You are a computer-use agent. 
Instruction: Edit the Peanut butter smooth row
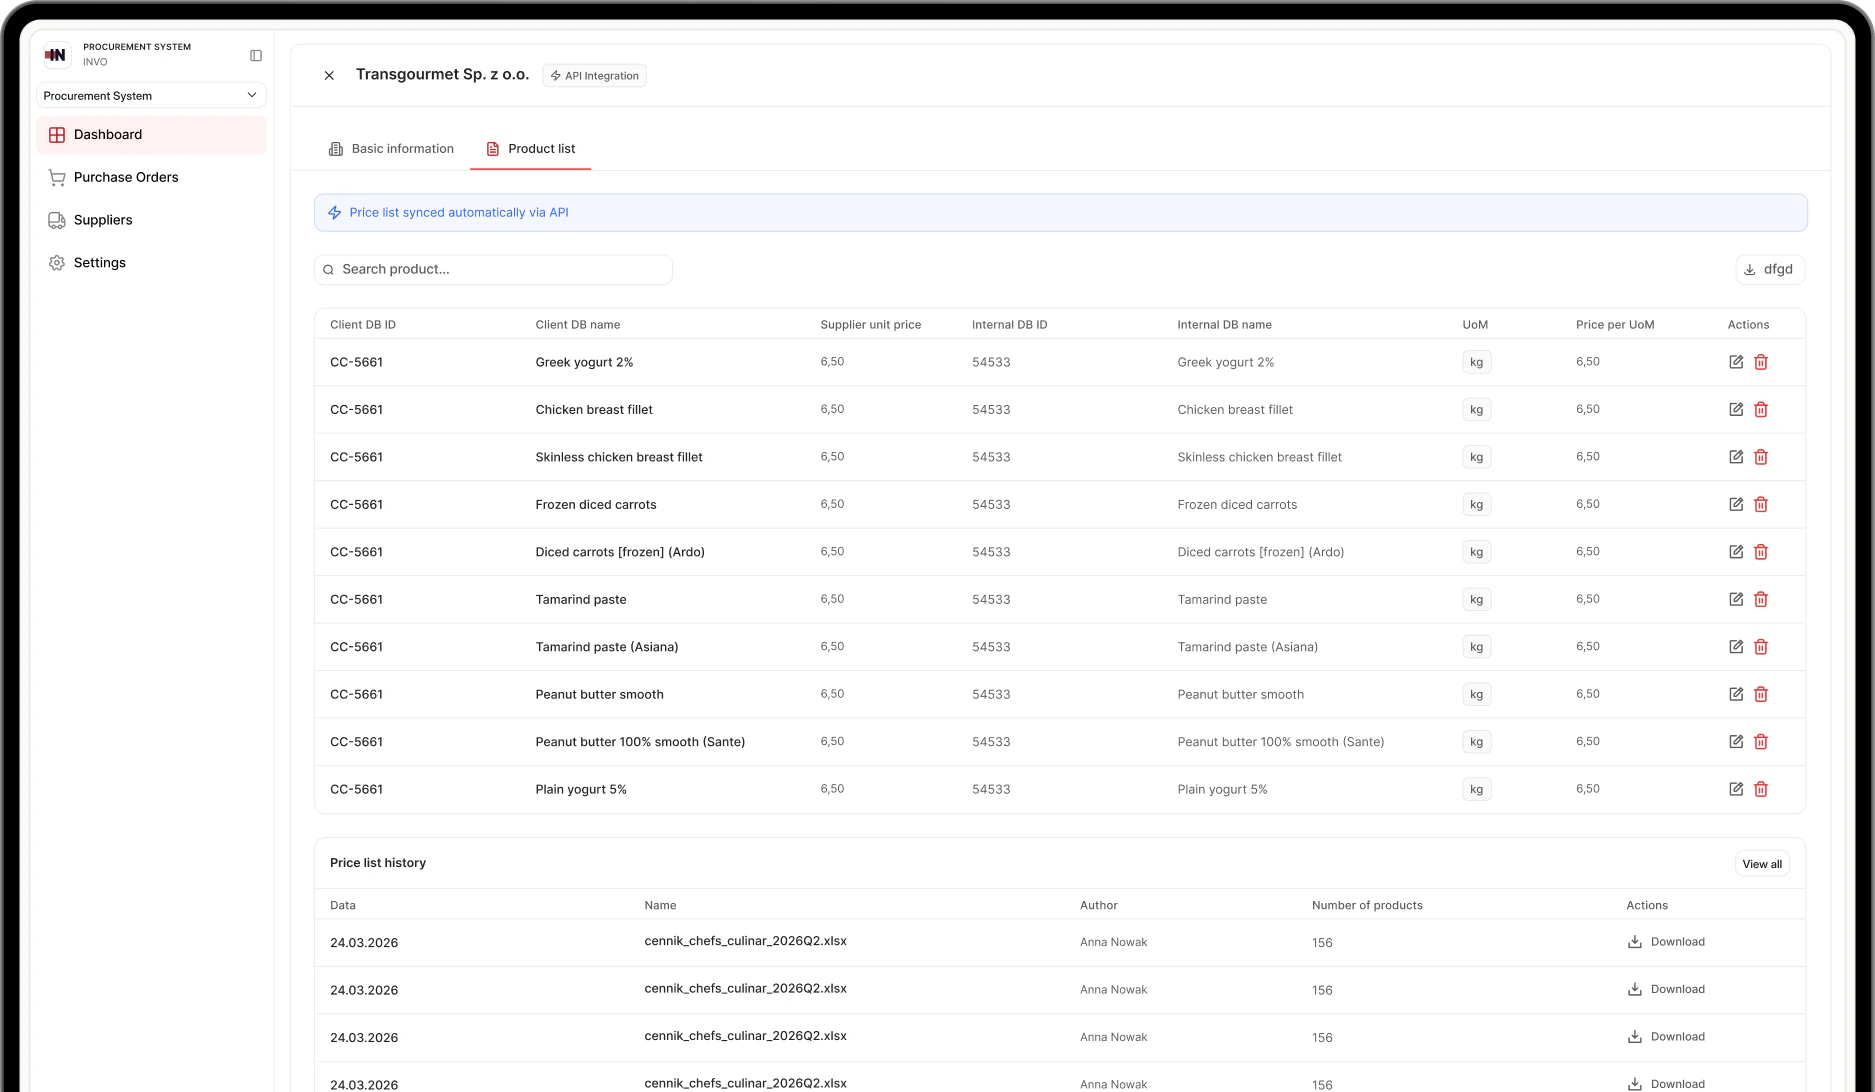pyautogui.click(x=1736, y=694)
